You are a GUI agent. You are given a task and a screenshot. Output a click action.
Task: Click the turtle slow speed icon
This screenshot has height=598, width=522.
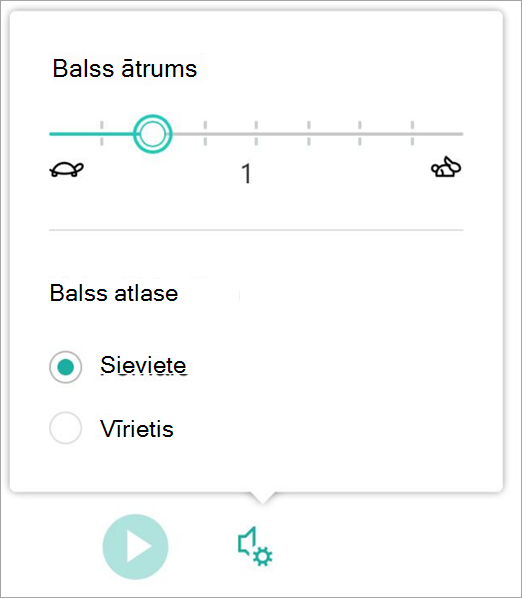coord(67,169)
